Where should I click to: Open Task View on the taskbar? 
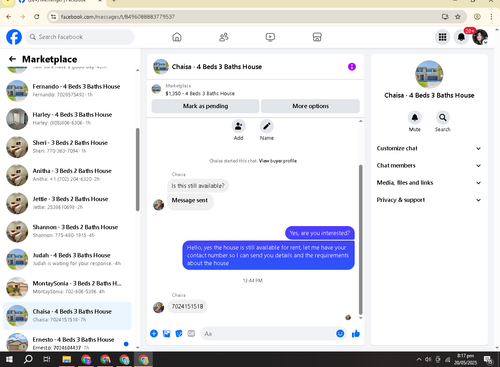pyautogui.click(x=47, y=359)
